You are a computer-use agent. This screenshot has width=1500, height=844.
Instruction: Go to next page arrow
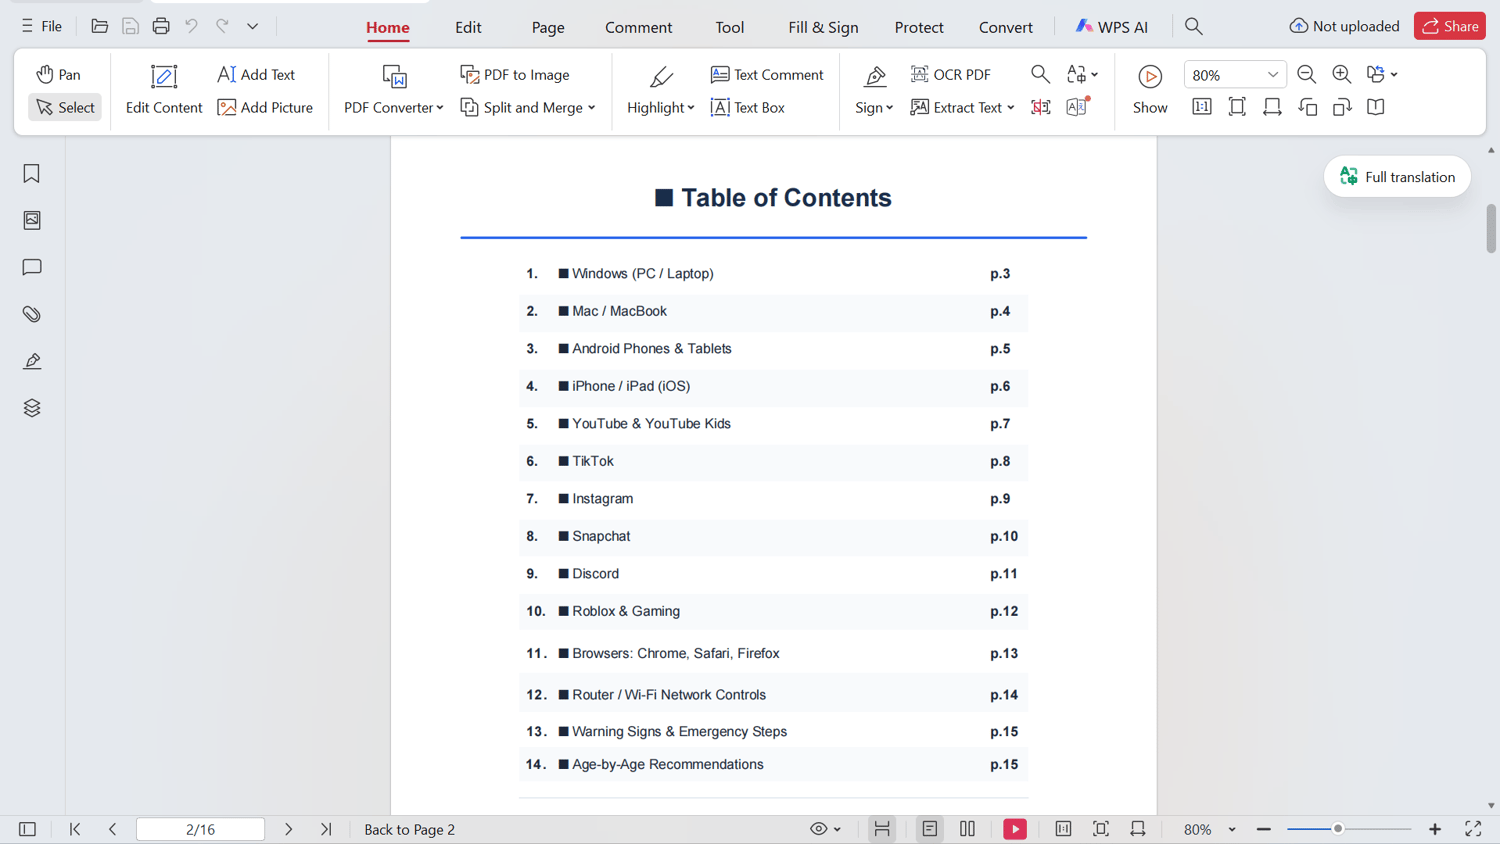click(x=289, y=829)
